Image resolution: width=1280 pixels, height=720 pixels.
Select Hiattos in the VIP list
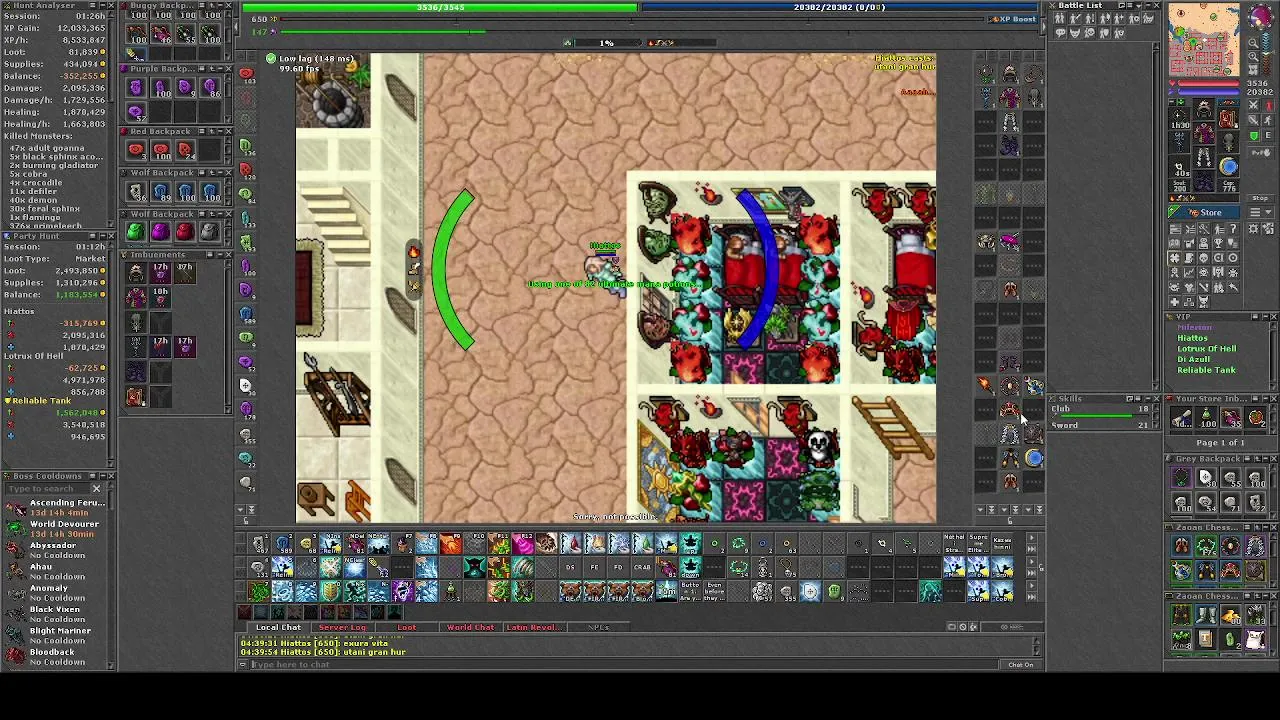(x=1191, y=338)
